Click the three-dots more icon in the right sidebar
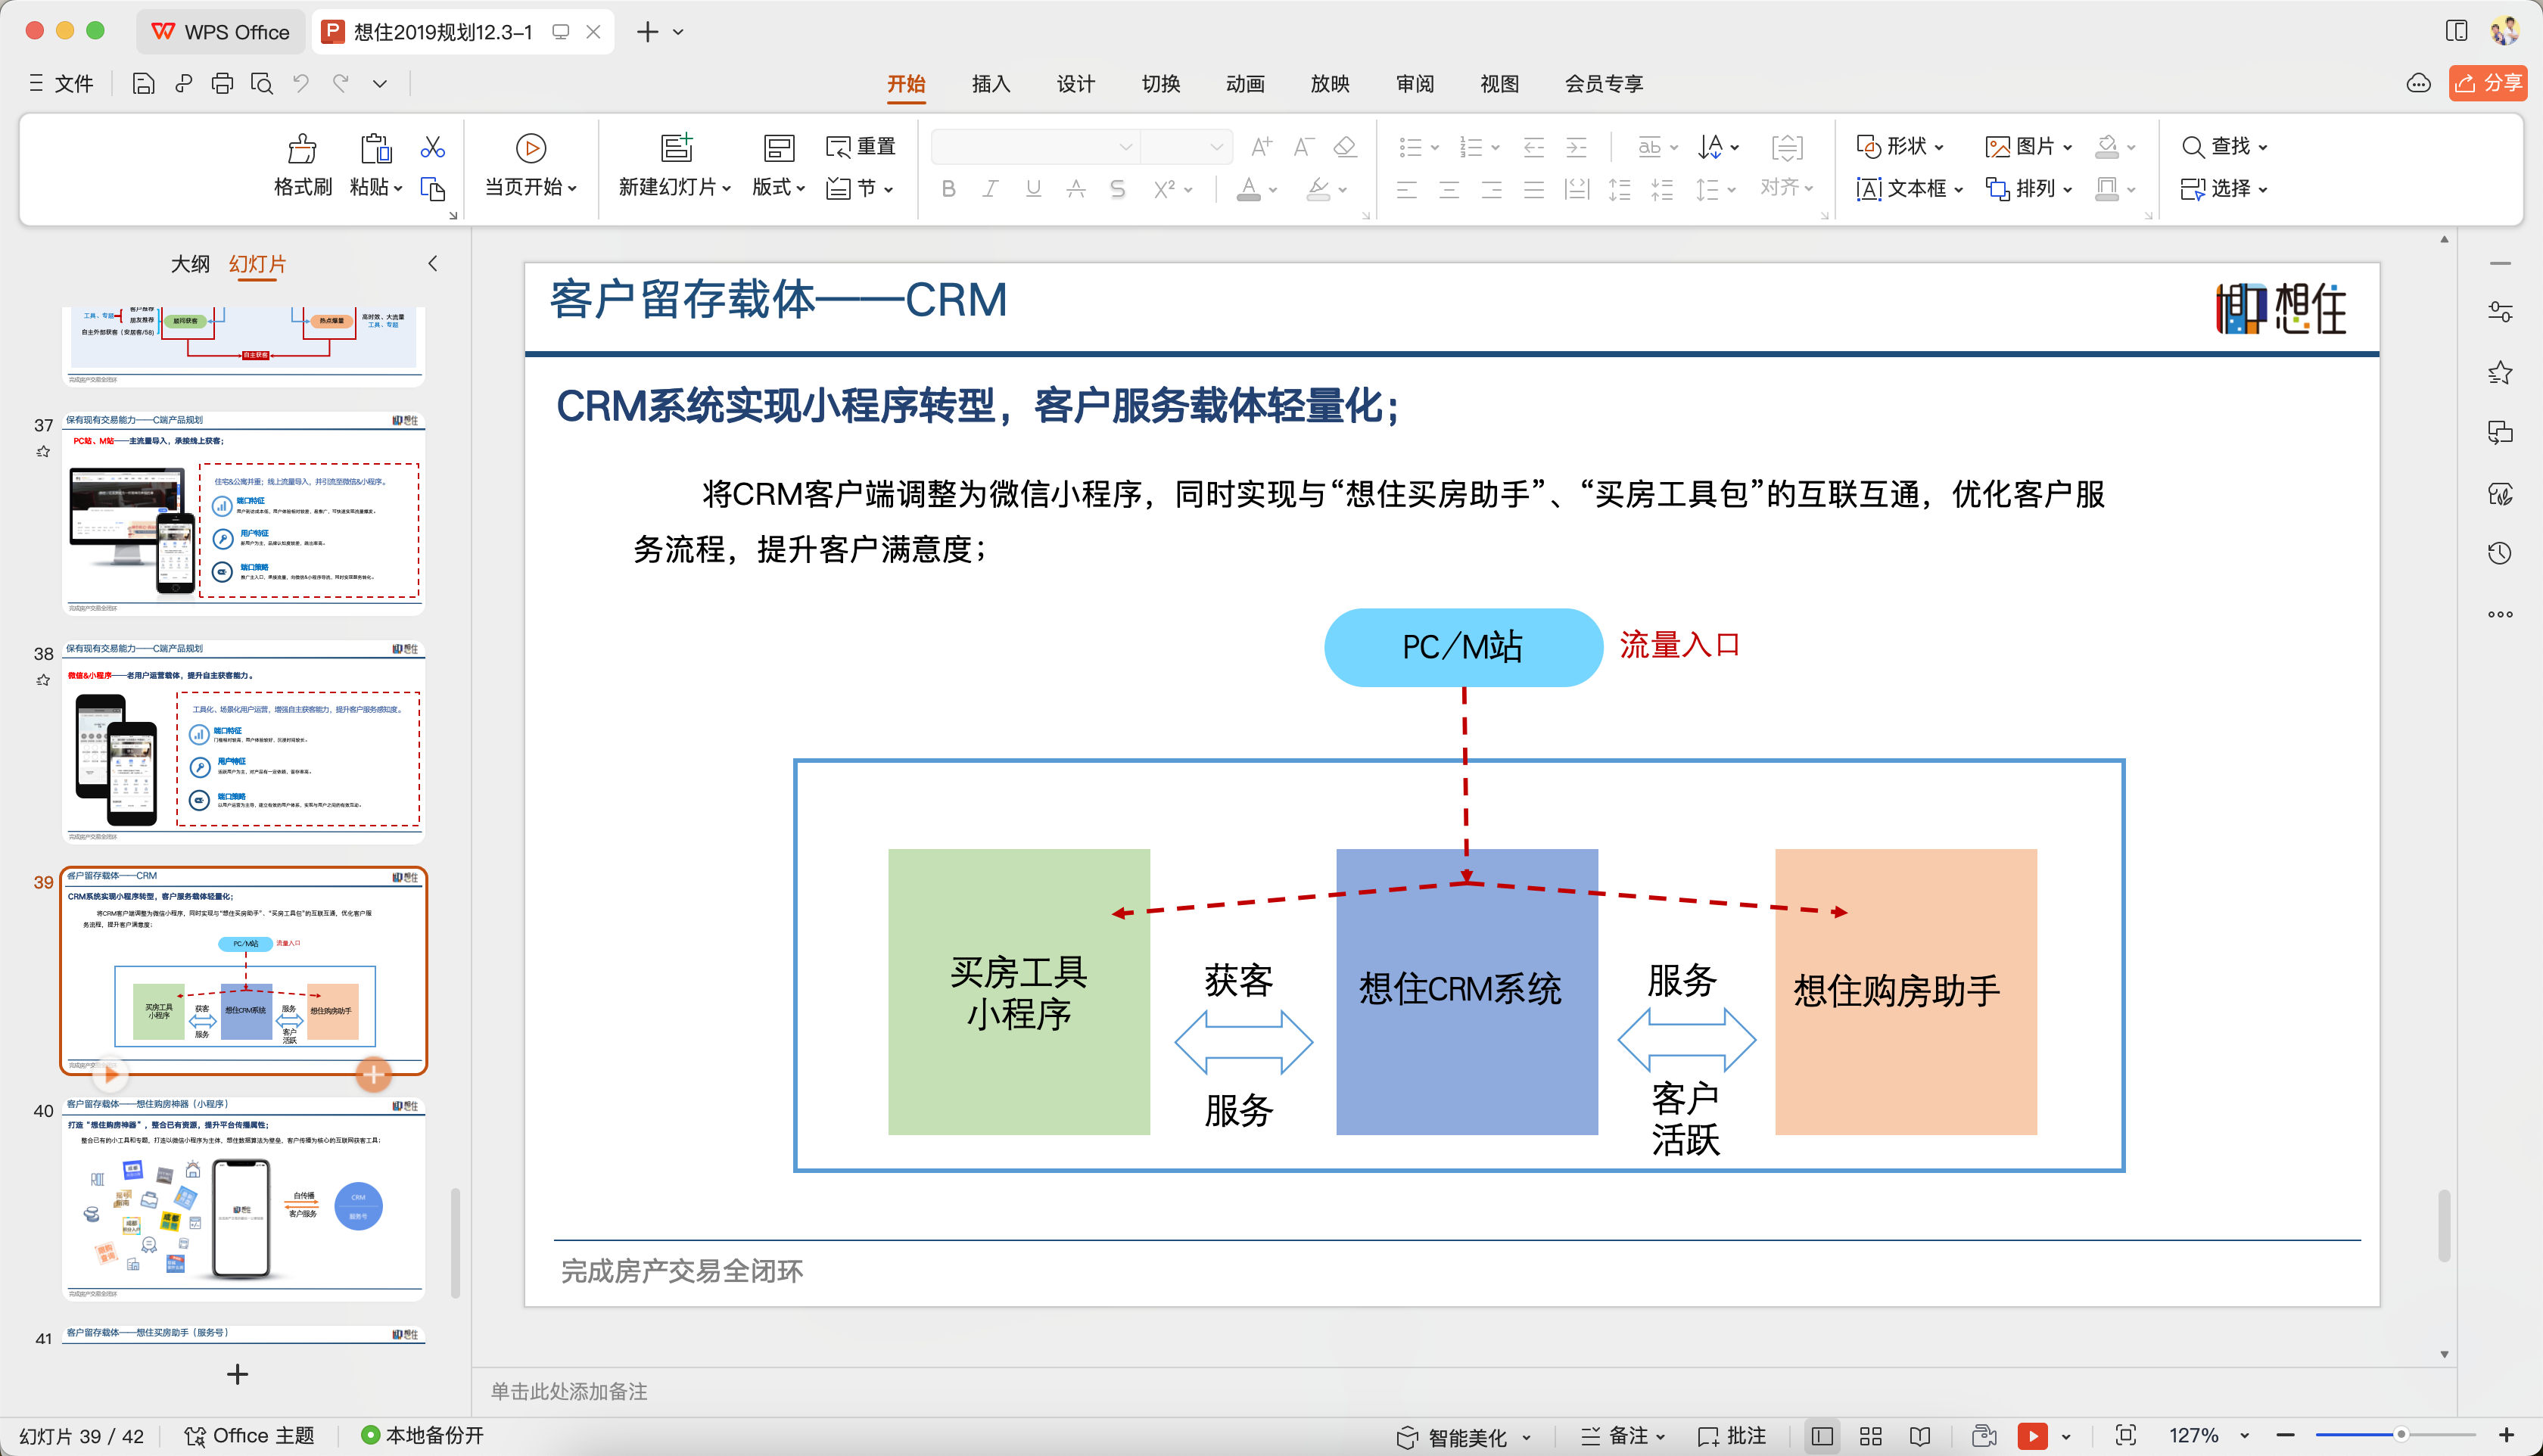 pyautogui.click(x=2500, y=614)
